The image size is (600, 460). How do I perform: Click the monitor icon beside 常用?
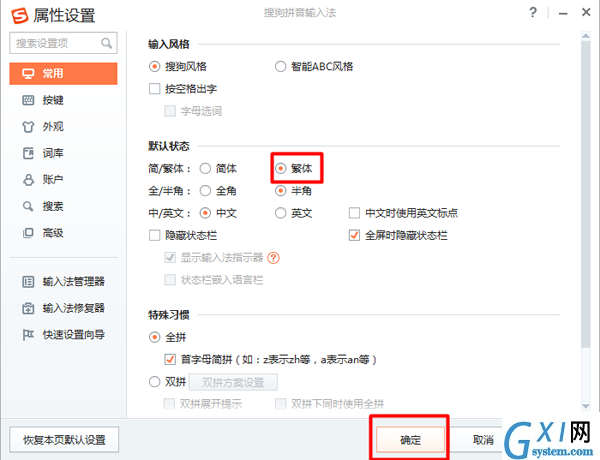click(x=28, y=73)
